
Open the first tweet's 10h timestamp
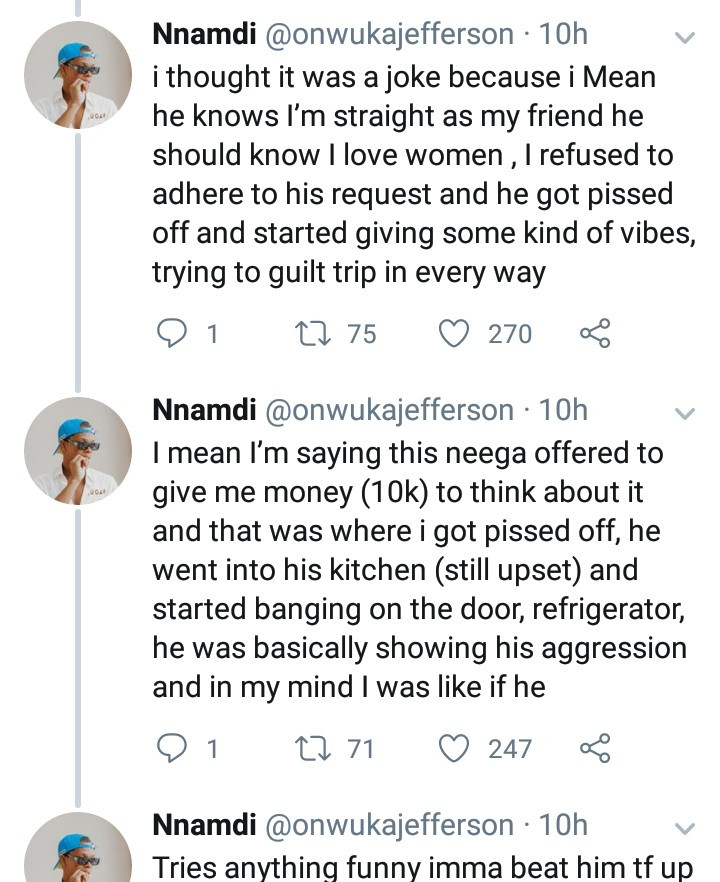click(x=563, y=34)
